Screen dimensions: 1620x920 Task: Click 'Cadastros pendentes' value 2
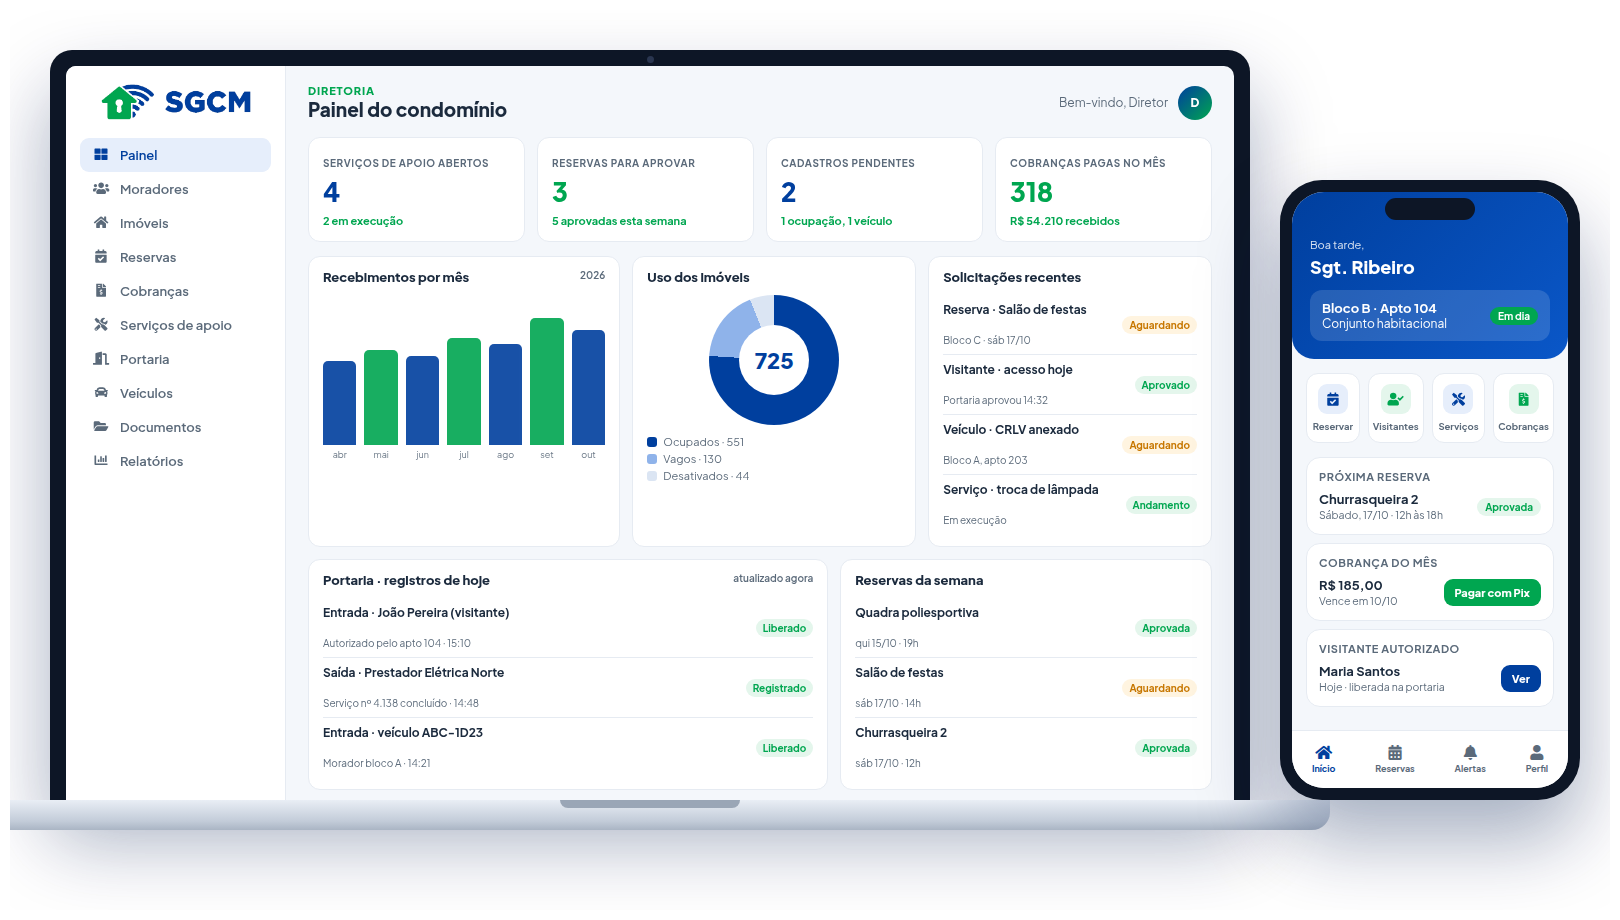click(x=789, y=192)
